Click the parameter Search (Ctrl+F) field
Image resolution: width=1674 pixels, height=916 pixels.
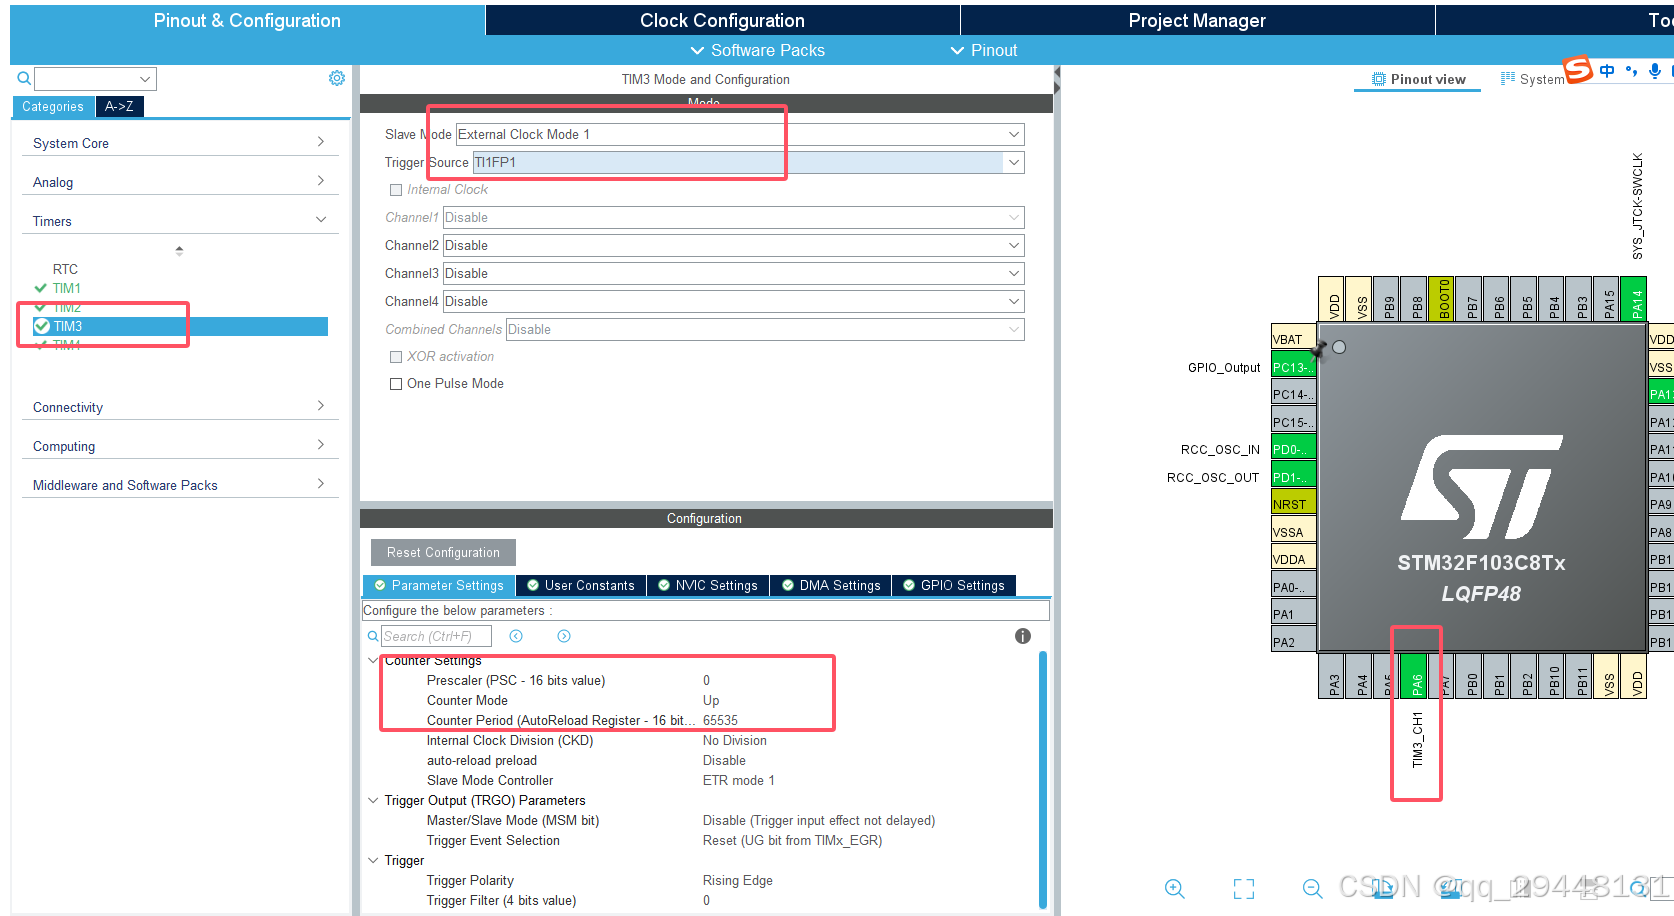coord(437,636)
